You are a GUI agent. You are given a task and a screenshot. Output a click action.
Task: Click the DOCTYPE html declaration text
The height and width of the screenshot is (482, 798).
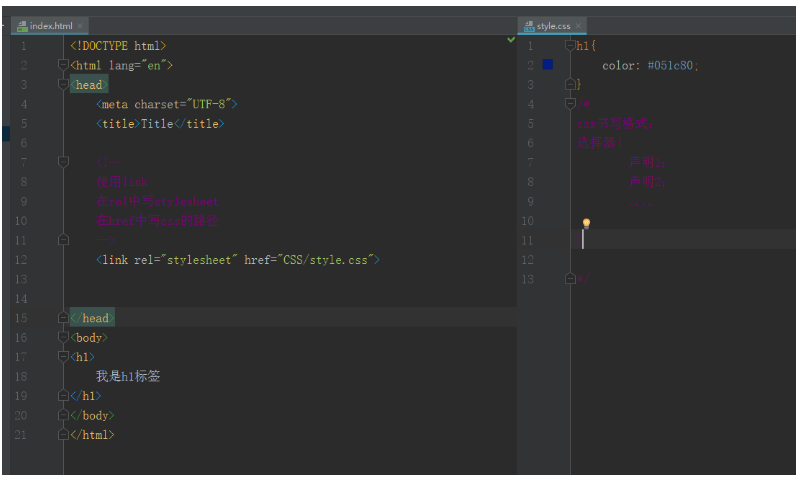(118, 46)
